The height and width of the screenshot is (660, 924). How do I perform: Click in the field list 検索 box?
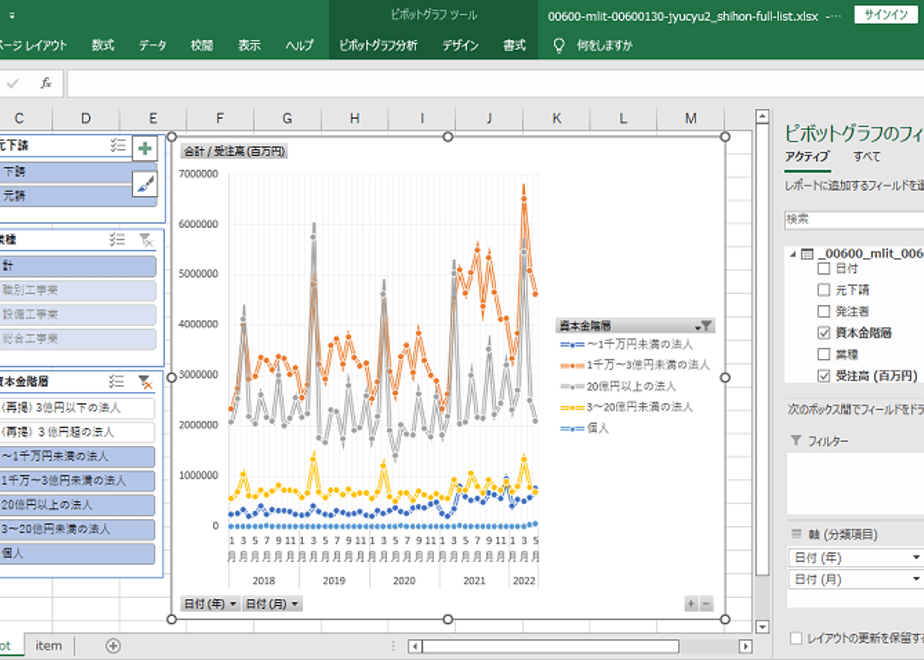[854, 219]
